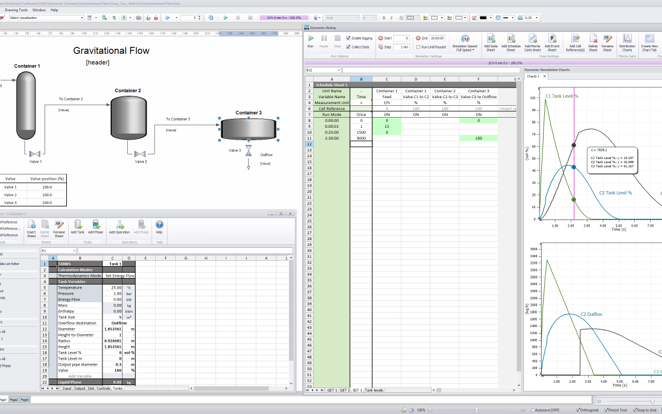Image resolution: width=662 pixels, height=414 pixels.
Task: Pause the dynamic simulation
Action: 324,41
